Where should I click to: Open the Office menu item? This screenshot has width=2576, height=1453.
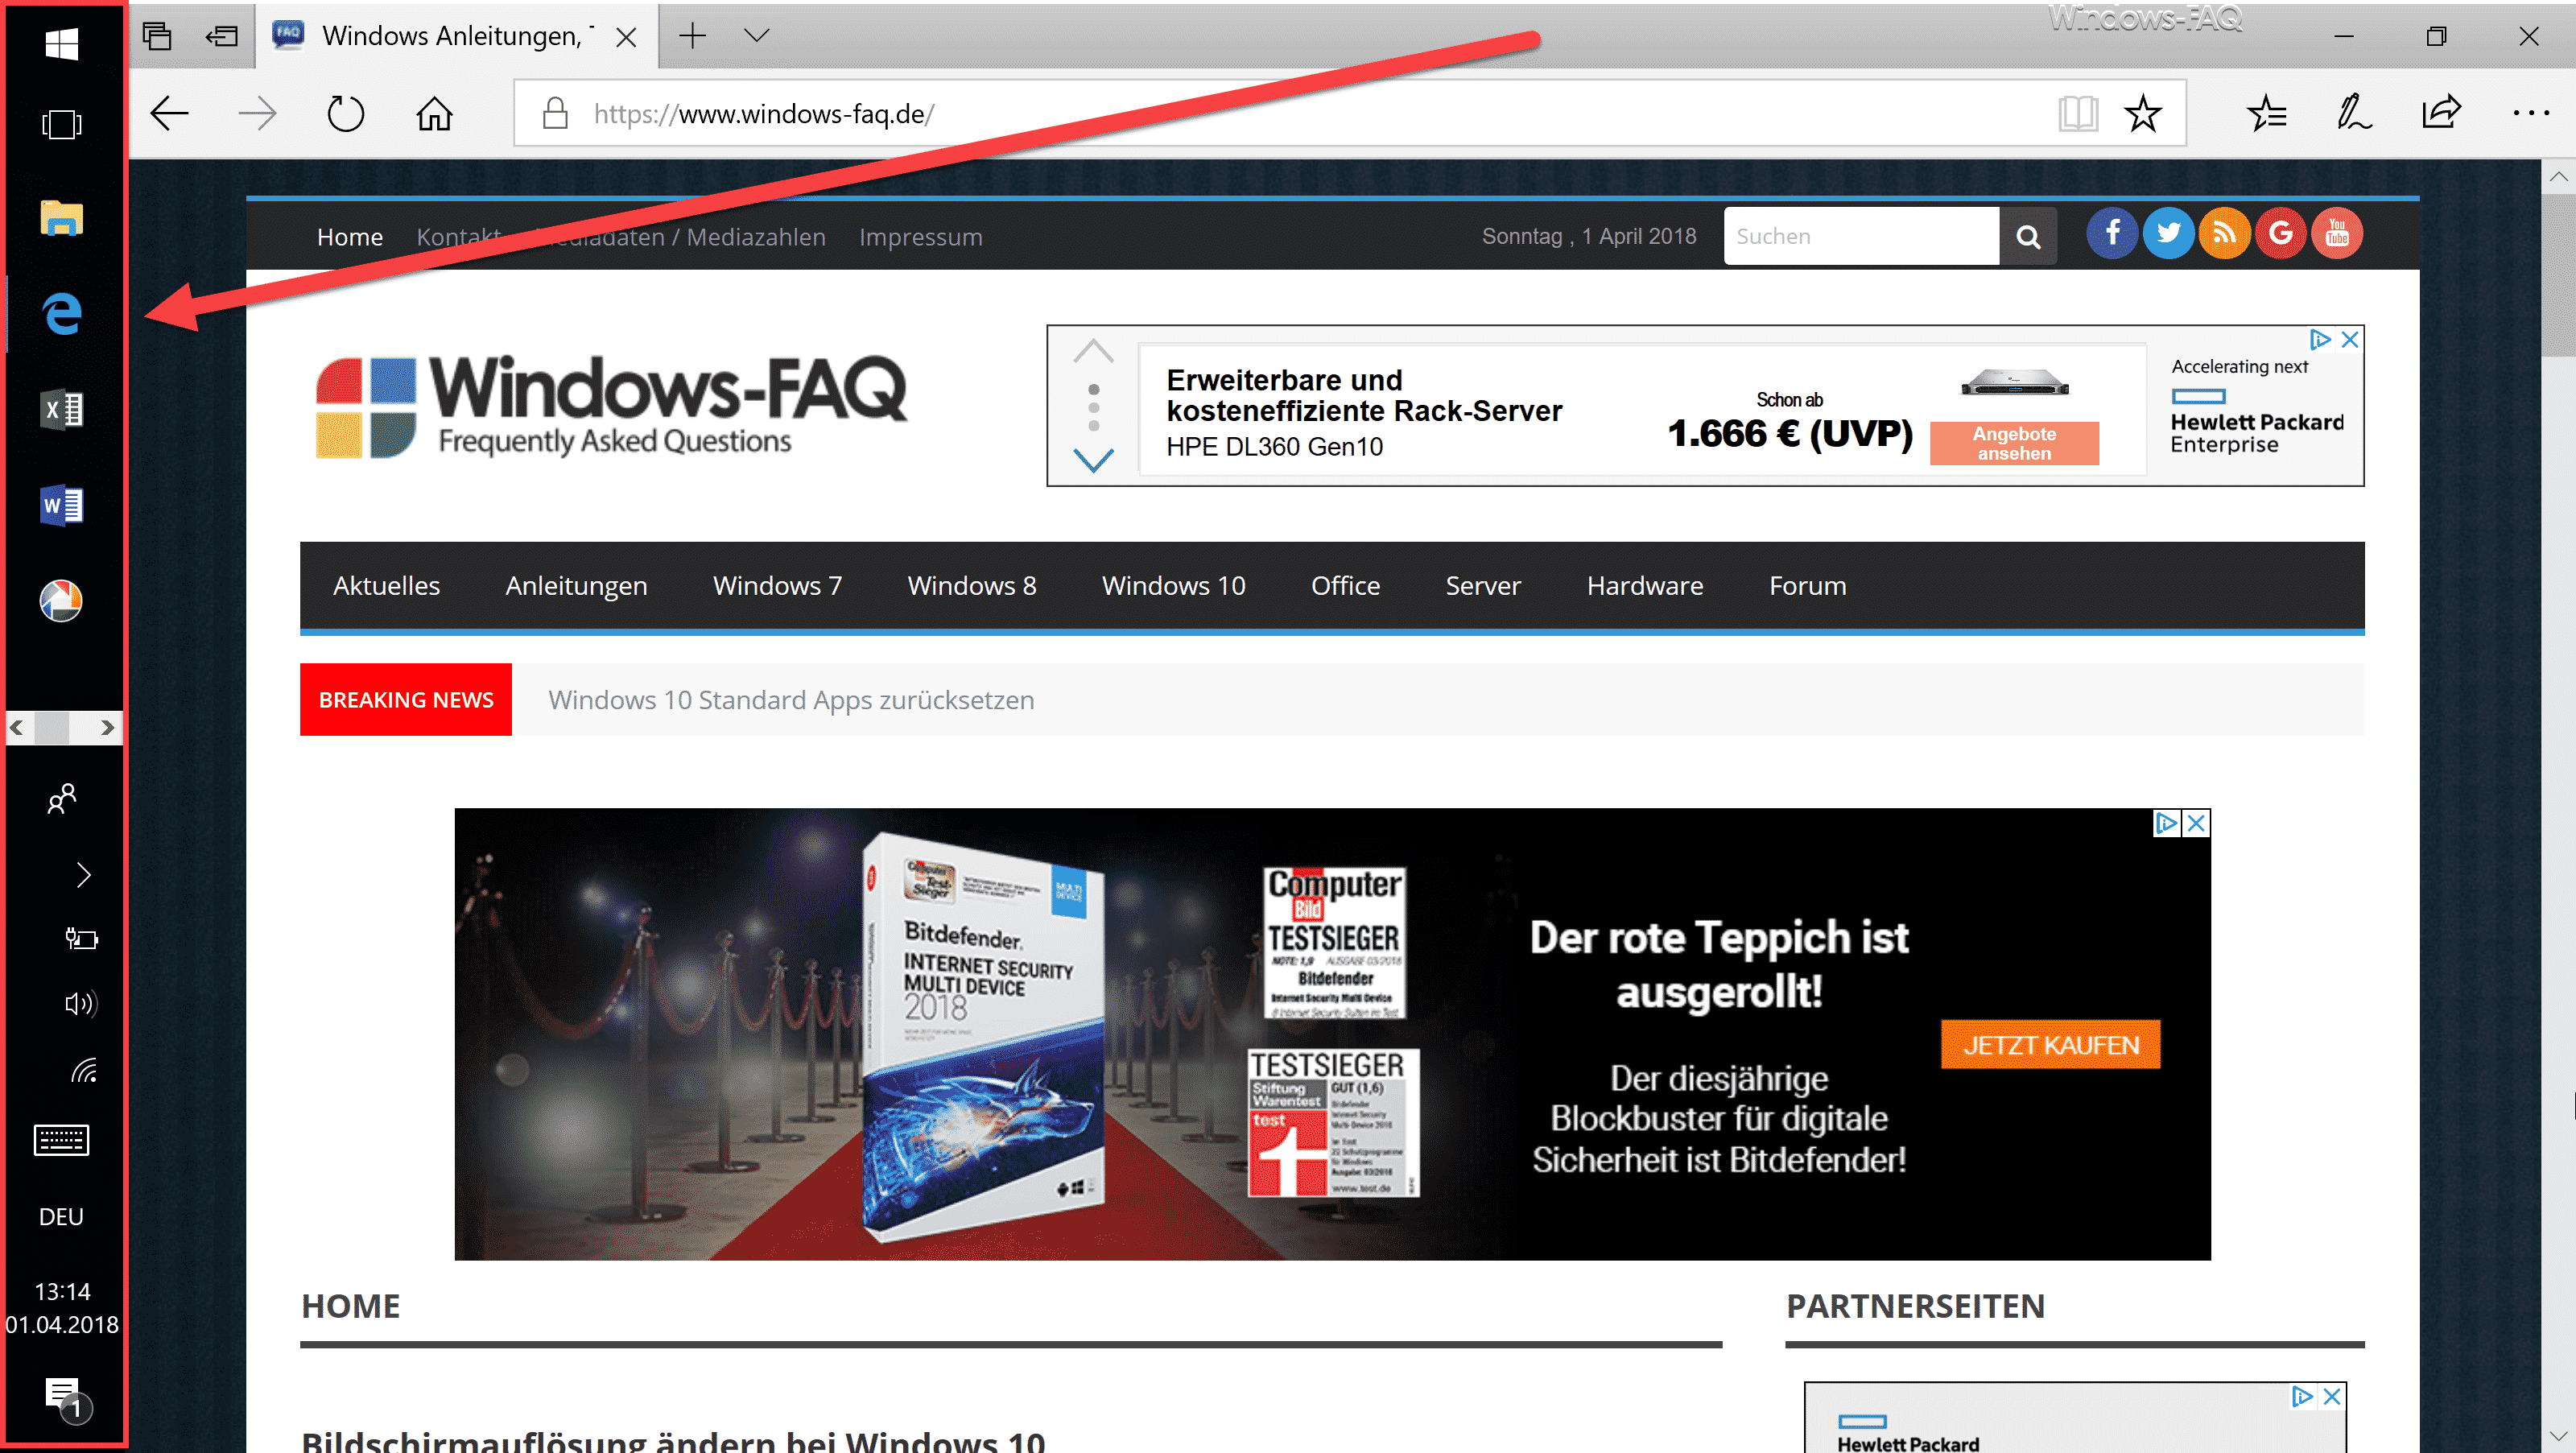1345,586
